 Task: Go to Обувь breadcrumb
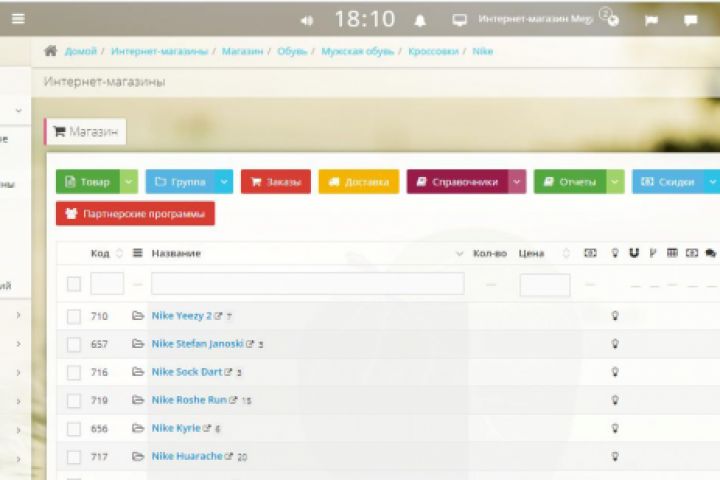coord(292,51)
